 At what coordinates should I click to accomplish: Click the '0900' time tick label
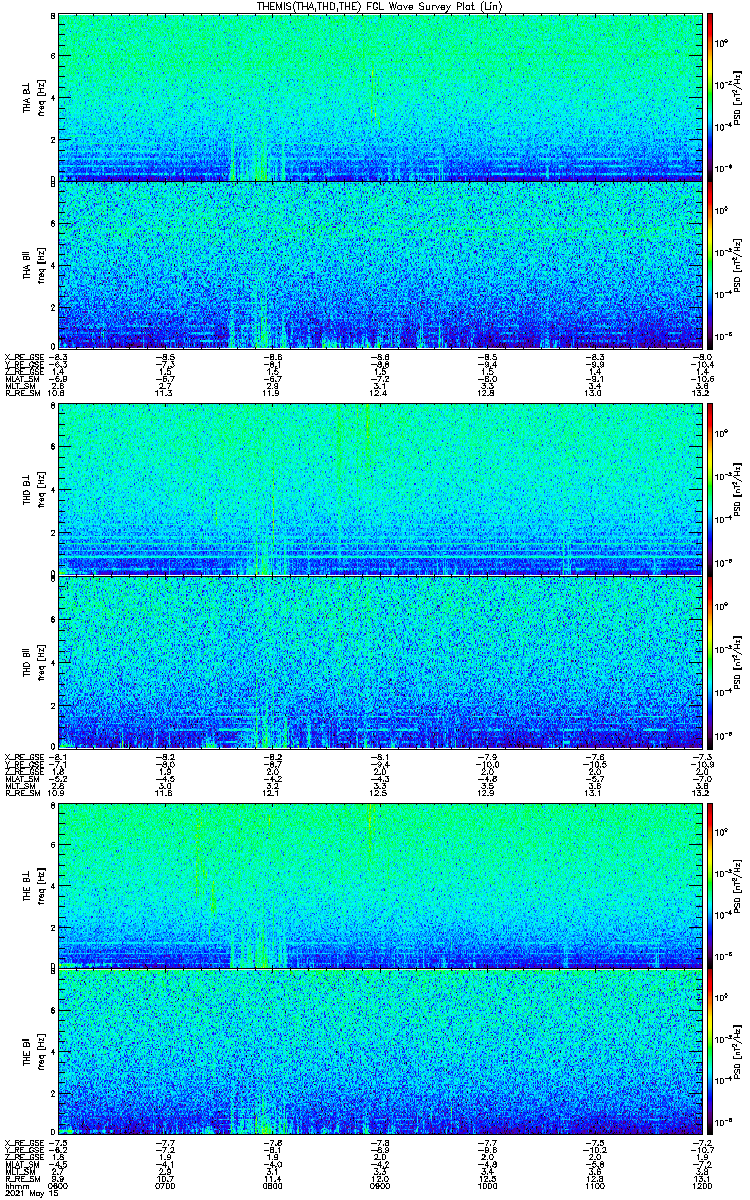coord(380,1186)
